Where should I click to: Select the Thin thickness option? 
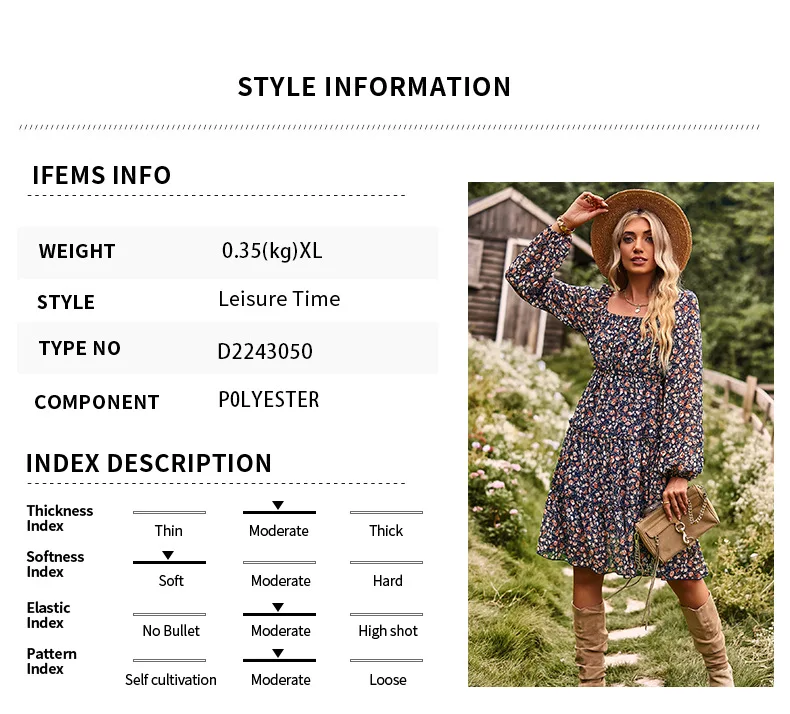[x=169, y=531]
